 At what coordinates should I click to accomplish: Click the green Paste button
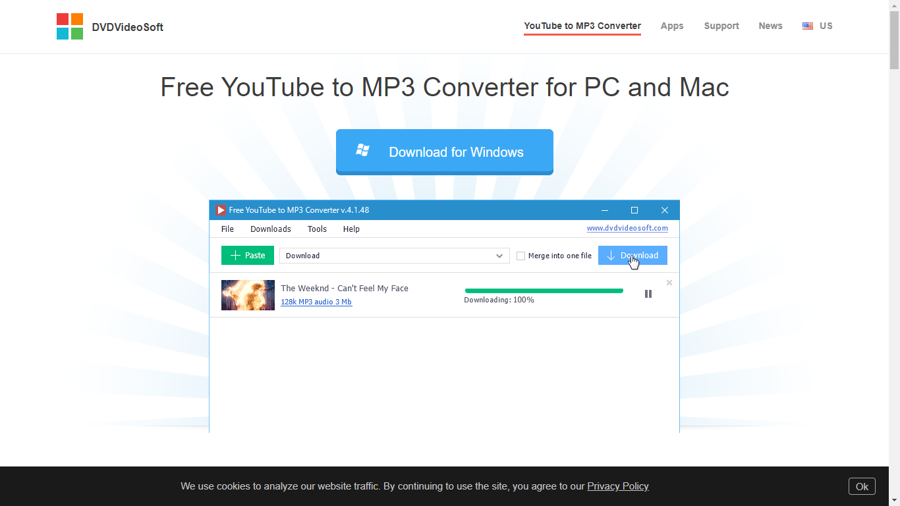[x=247, y=255]
